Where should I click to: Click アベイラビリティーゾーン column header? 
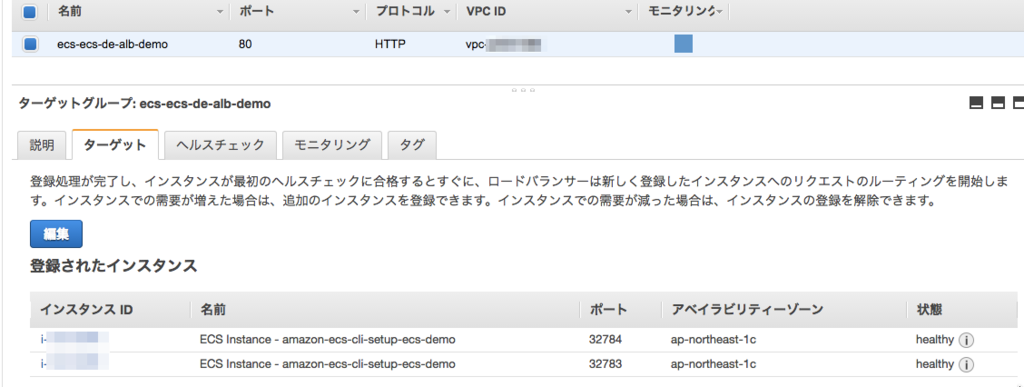(x=747, y=310)
